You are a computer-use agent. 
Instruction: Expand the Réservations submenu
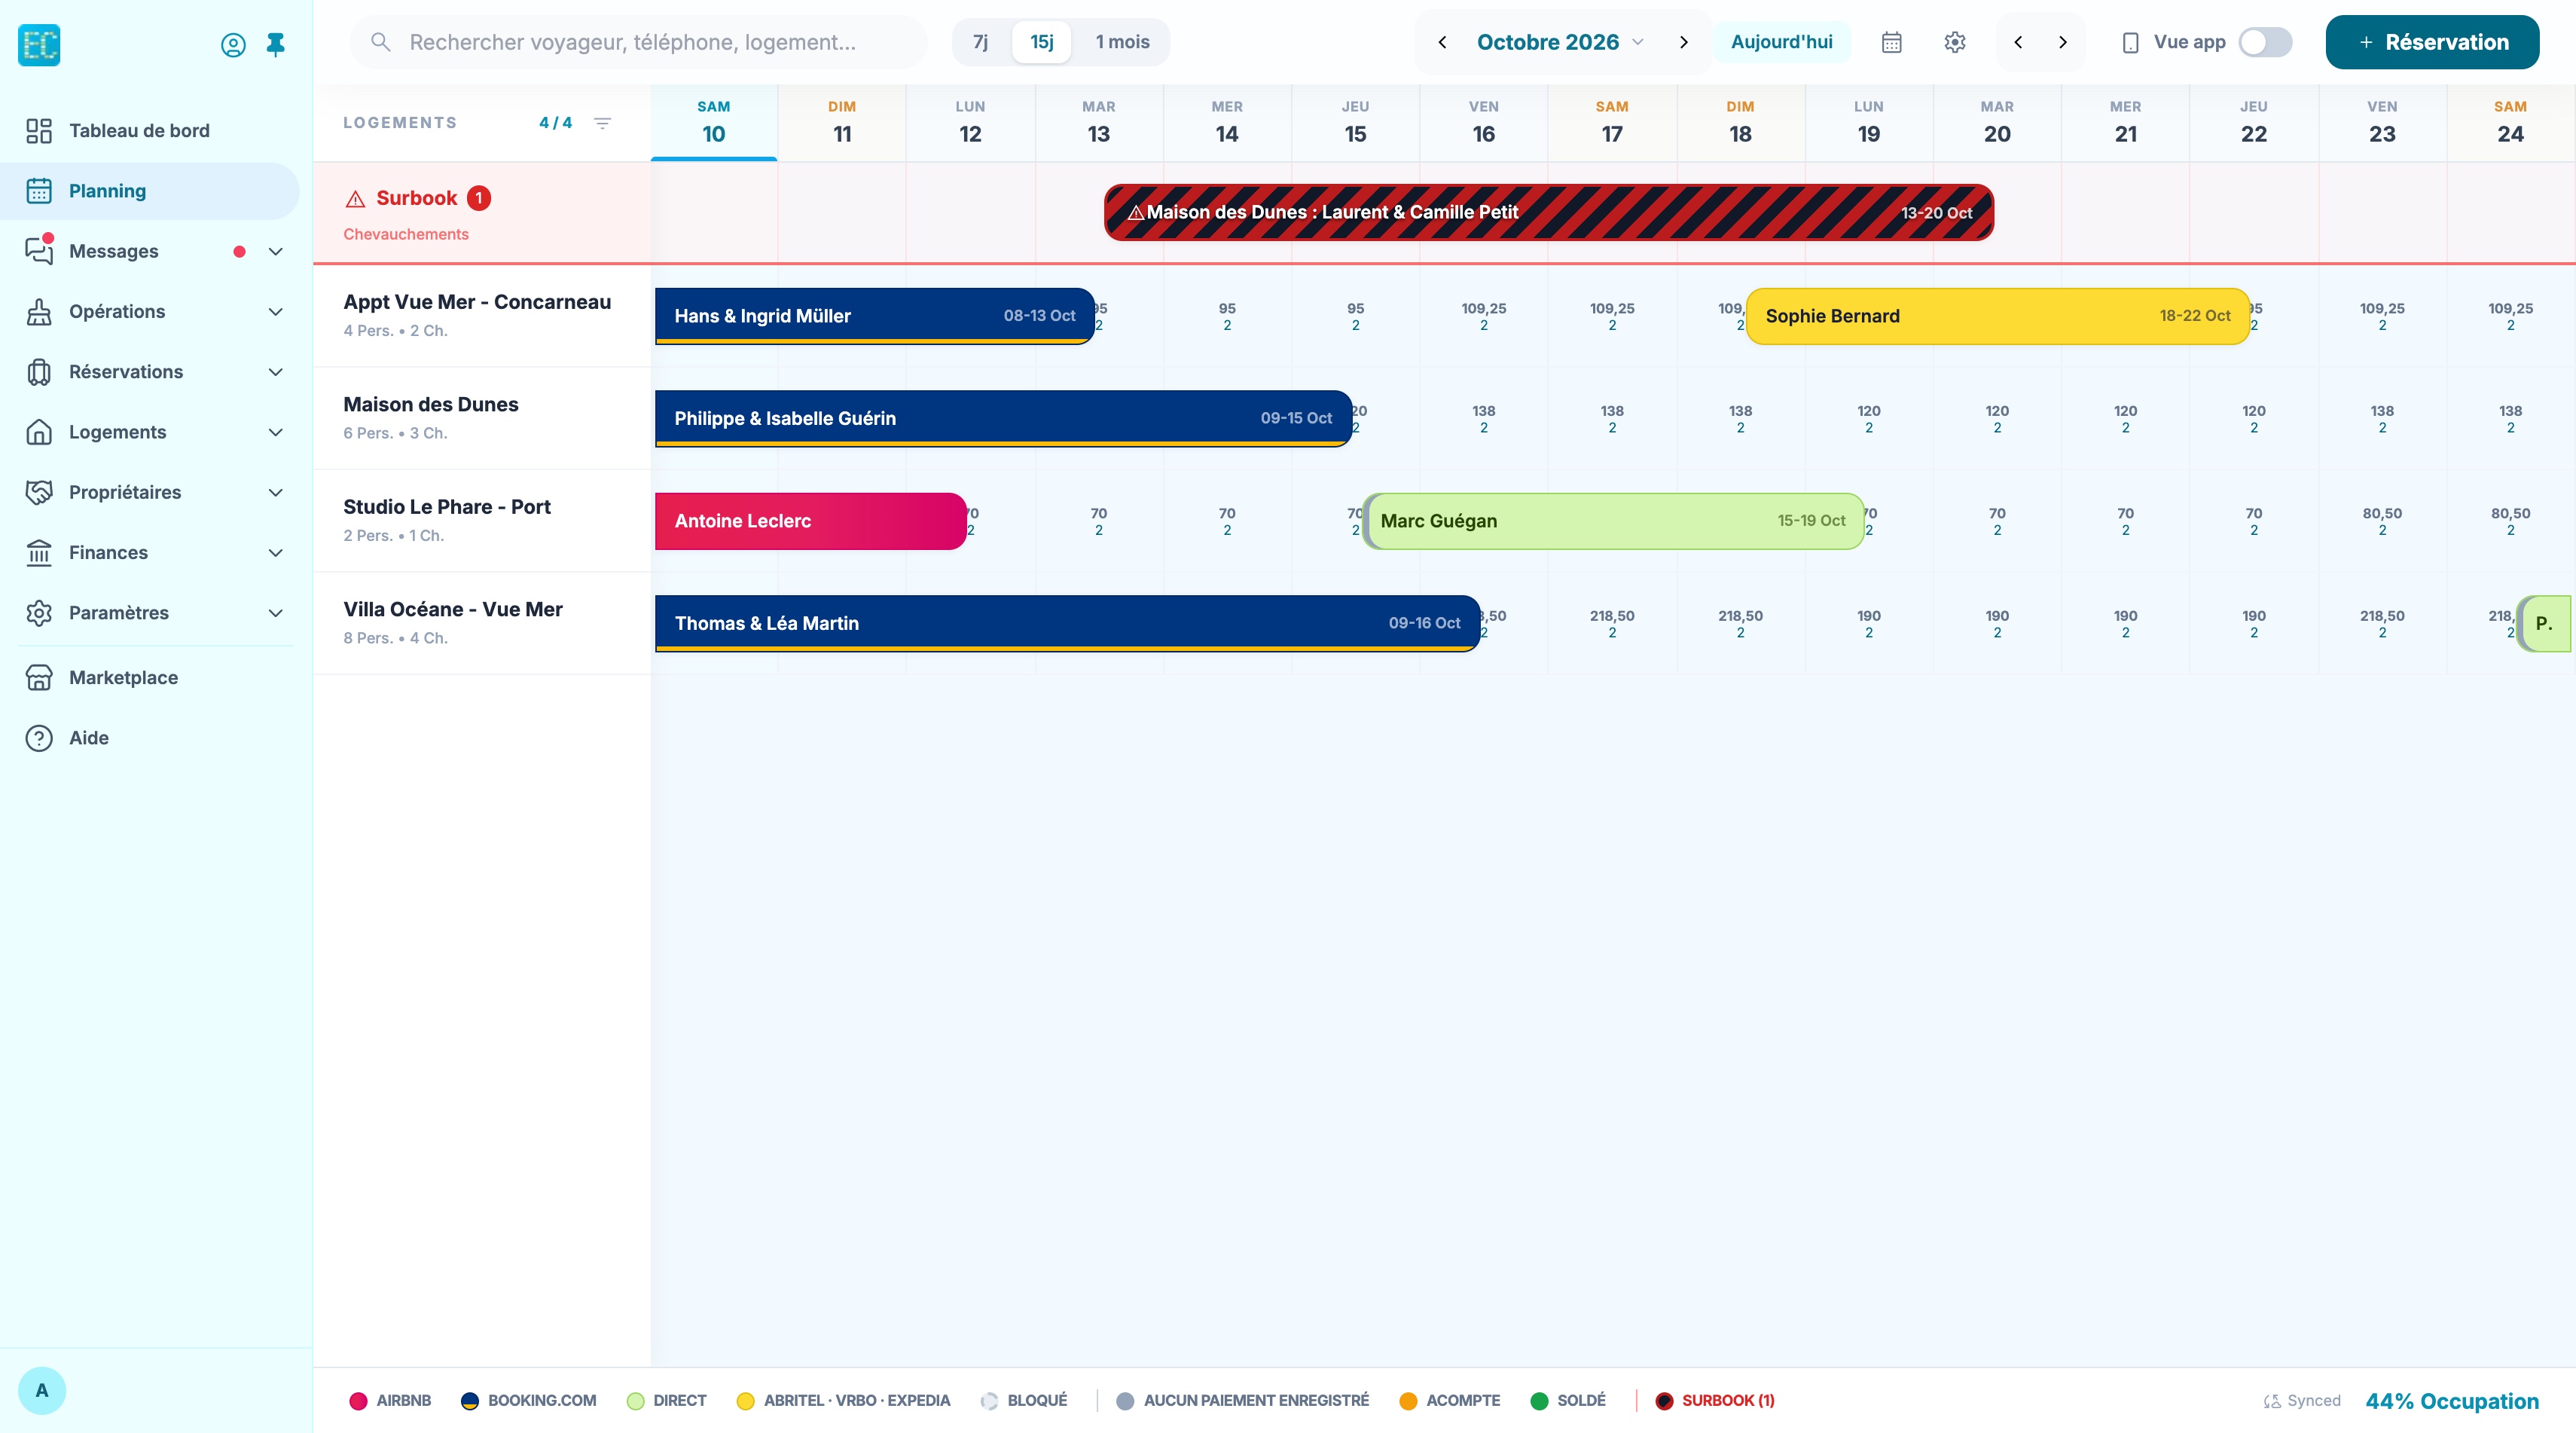276,372
